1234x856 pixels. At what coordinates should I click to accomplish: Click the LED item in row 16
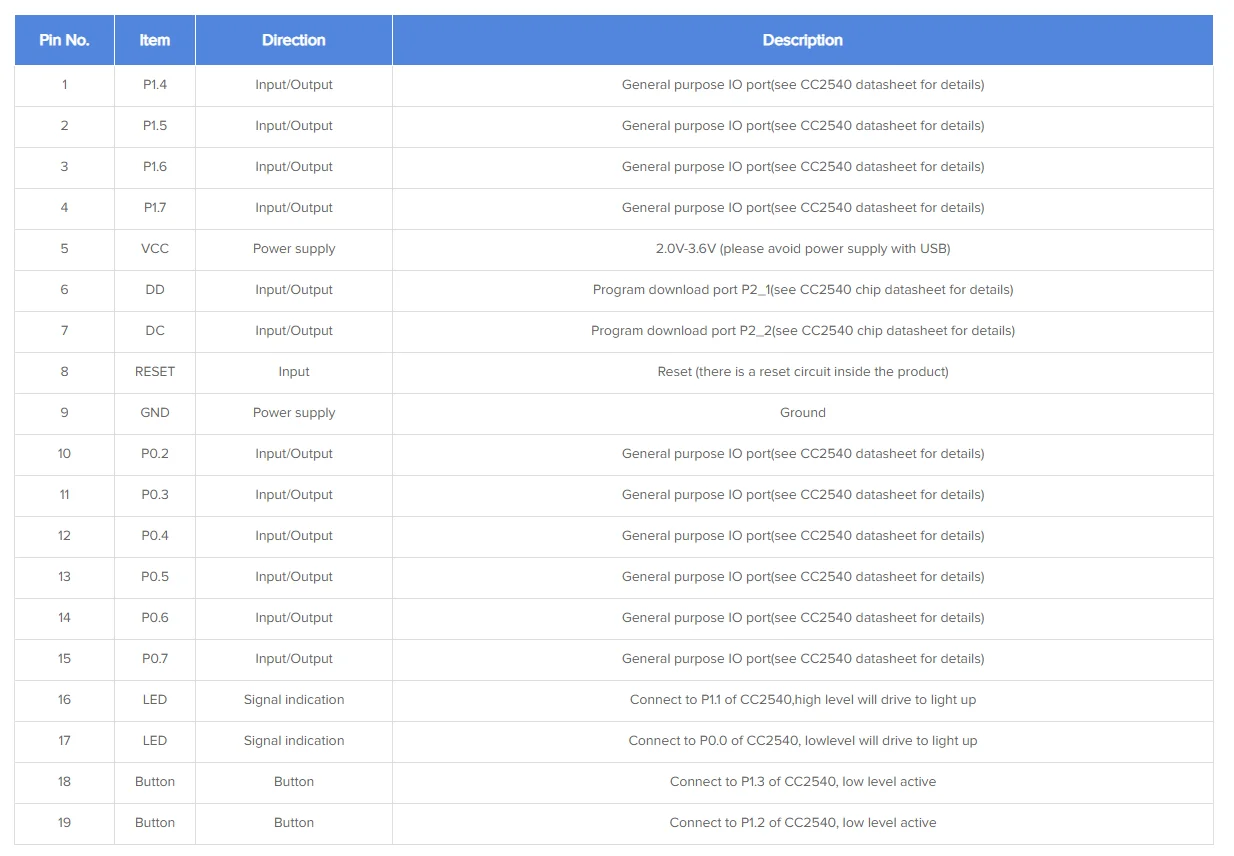155,700
